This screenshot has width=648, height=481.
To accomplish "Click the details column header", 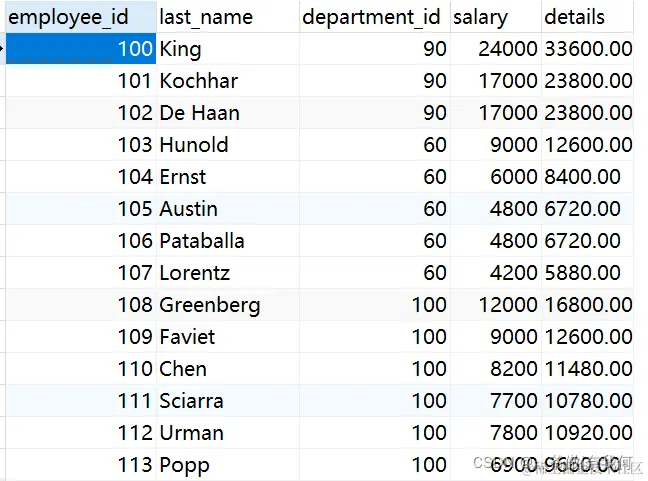I will click(x=587, y=17).
